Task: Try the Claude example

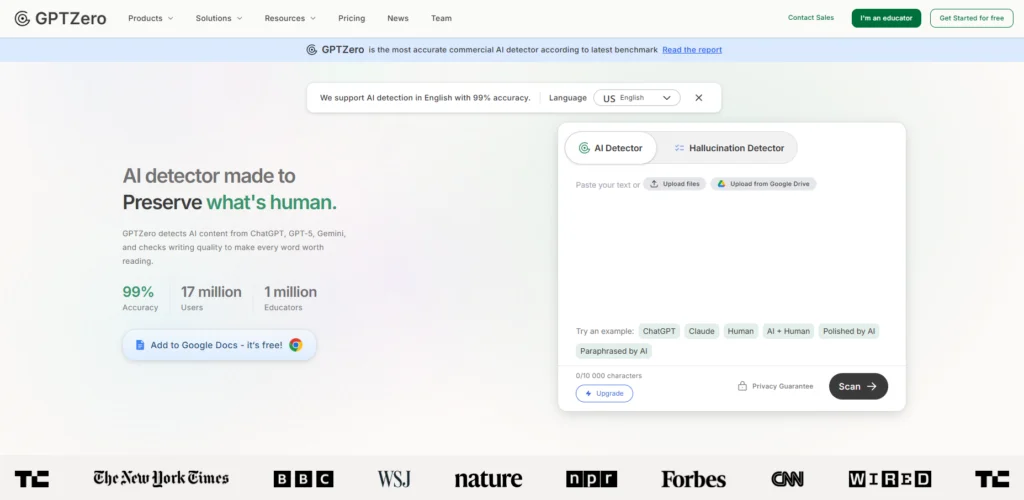Action: coord(701,331)
